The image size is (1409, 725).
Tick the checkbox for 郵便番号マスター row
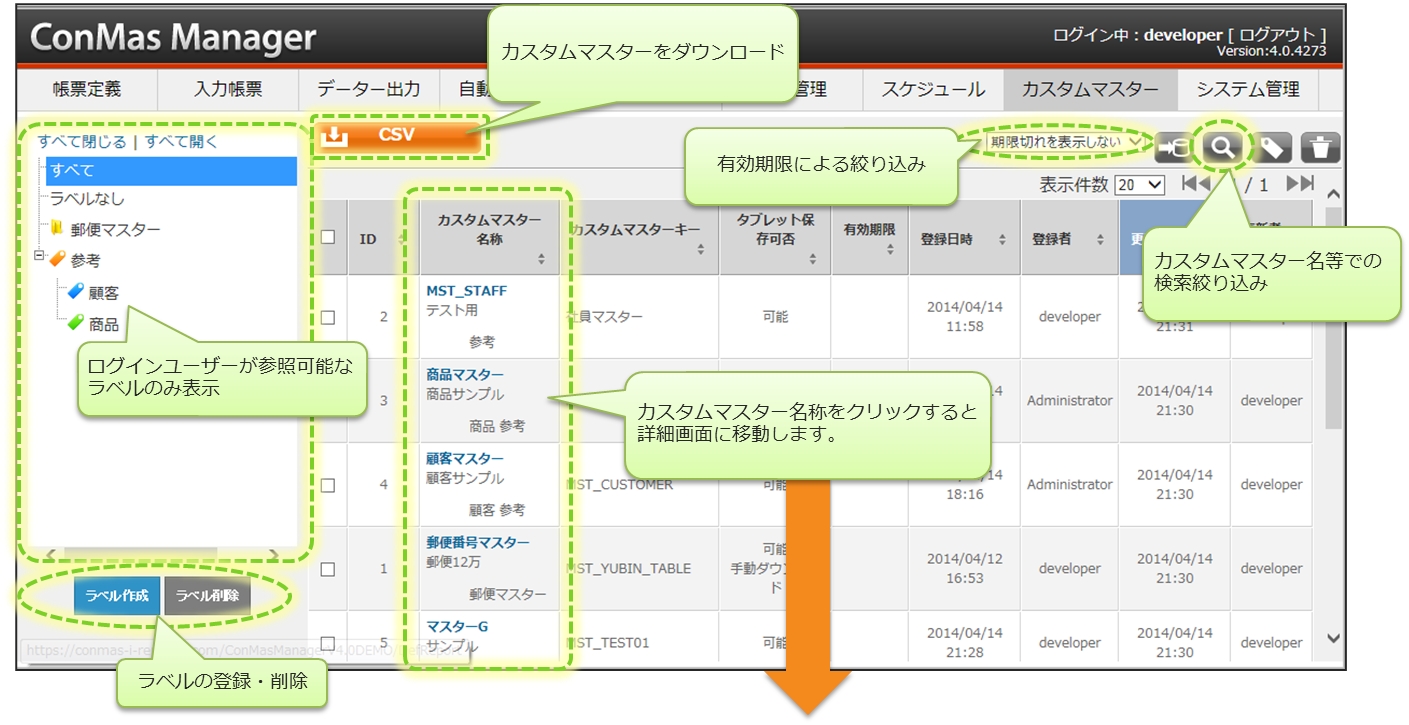[328, 569]
